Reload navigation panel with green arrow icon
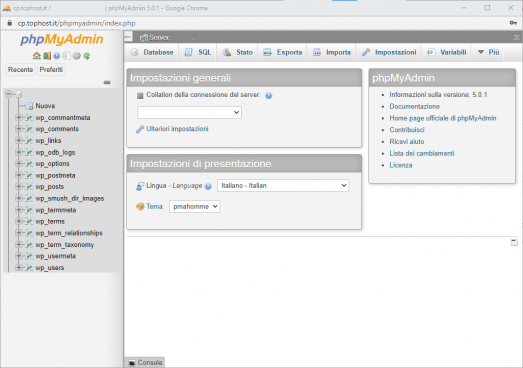The width and height of the screenshot is (523, 368). coord(87,56)
